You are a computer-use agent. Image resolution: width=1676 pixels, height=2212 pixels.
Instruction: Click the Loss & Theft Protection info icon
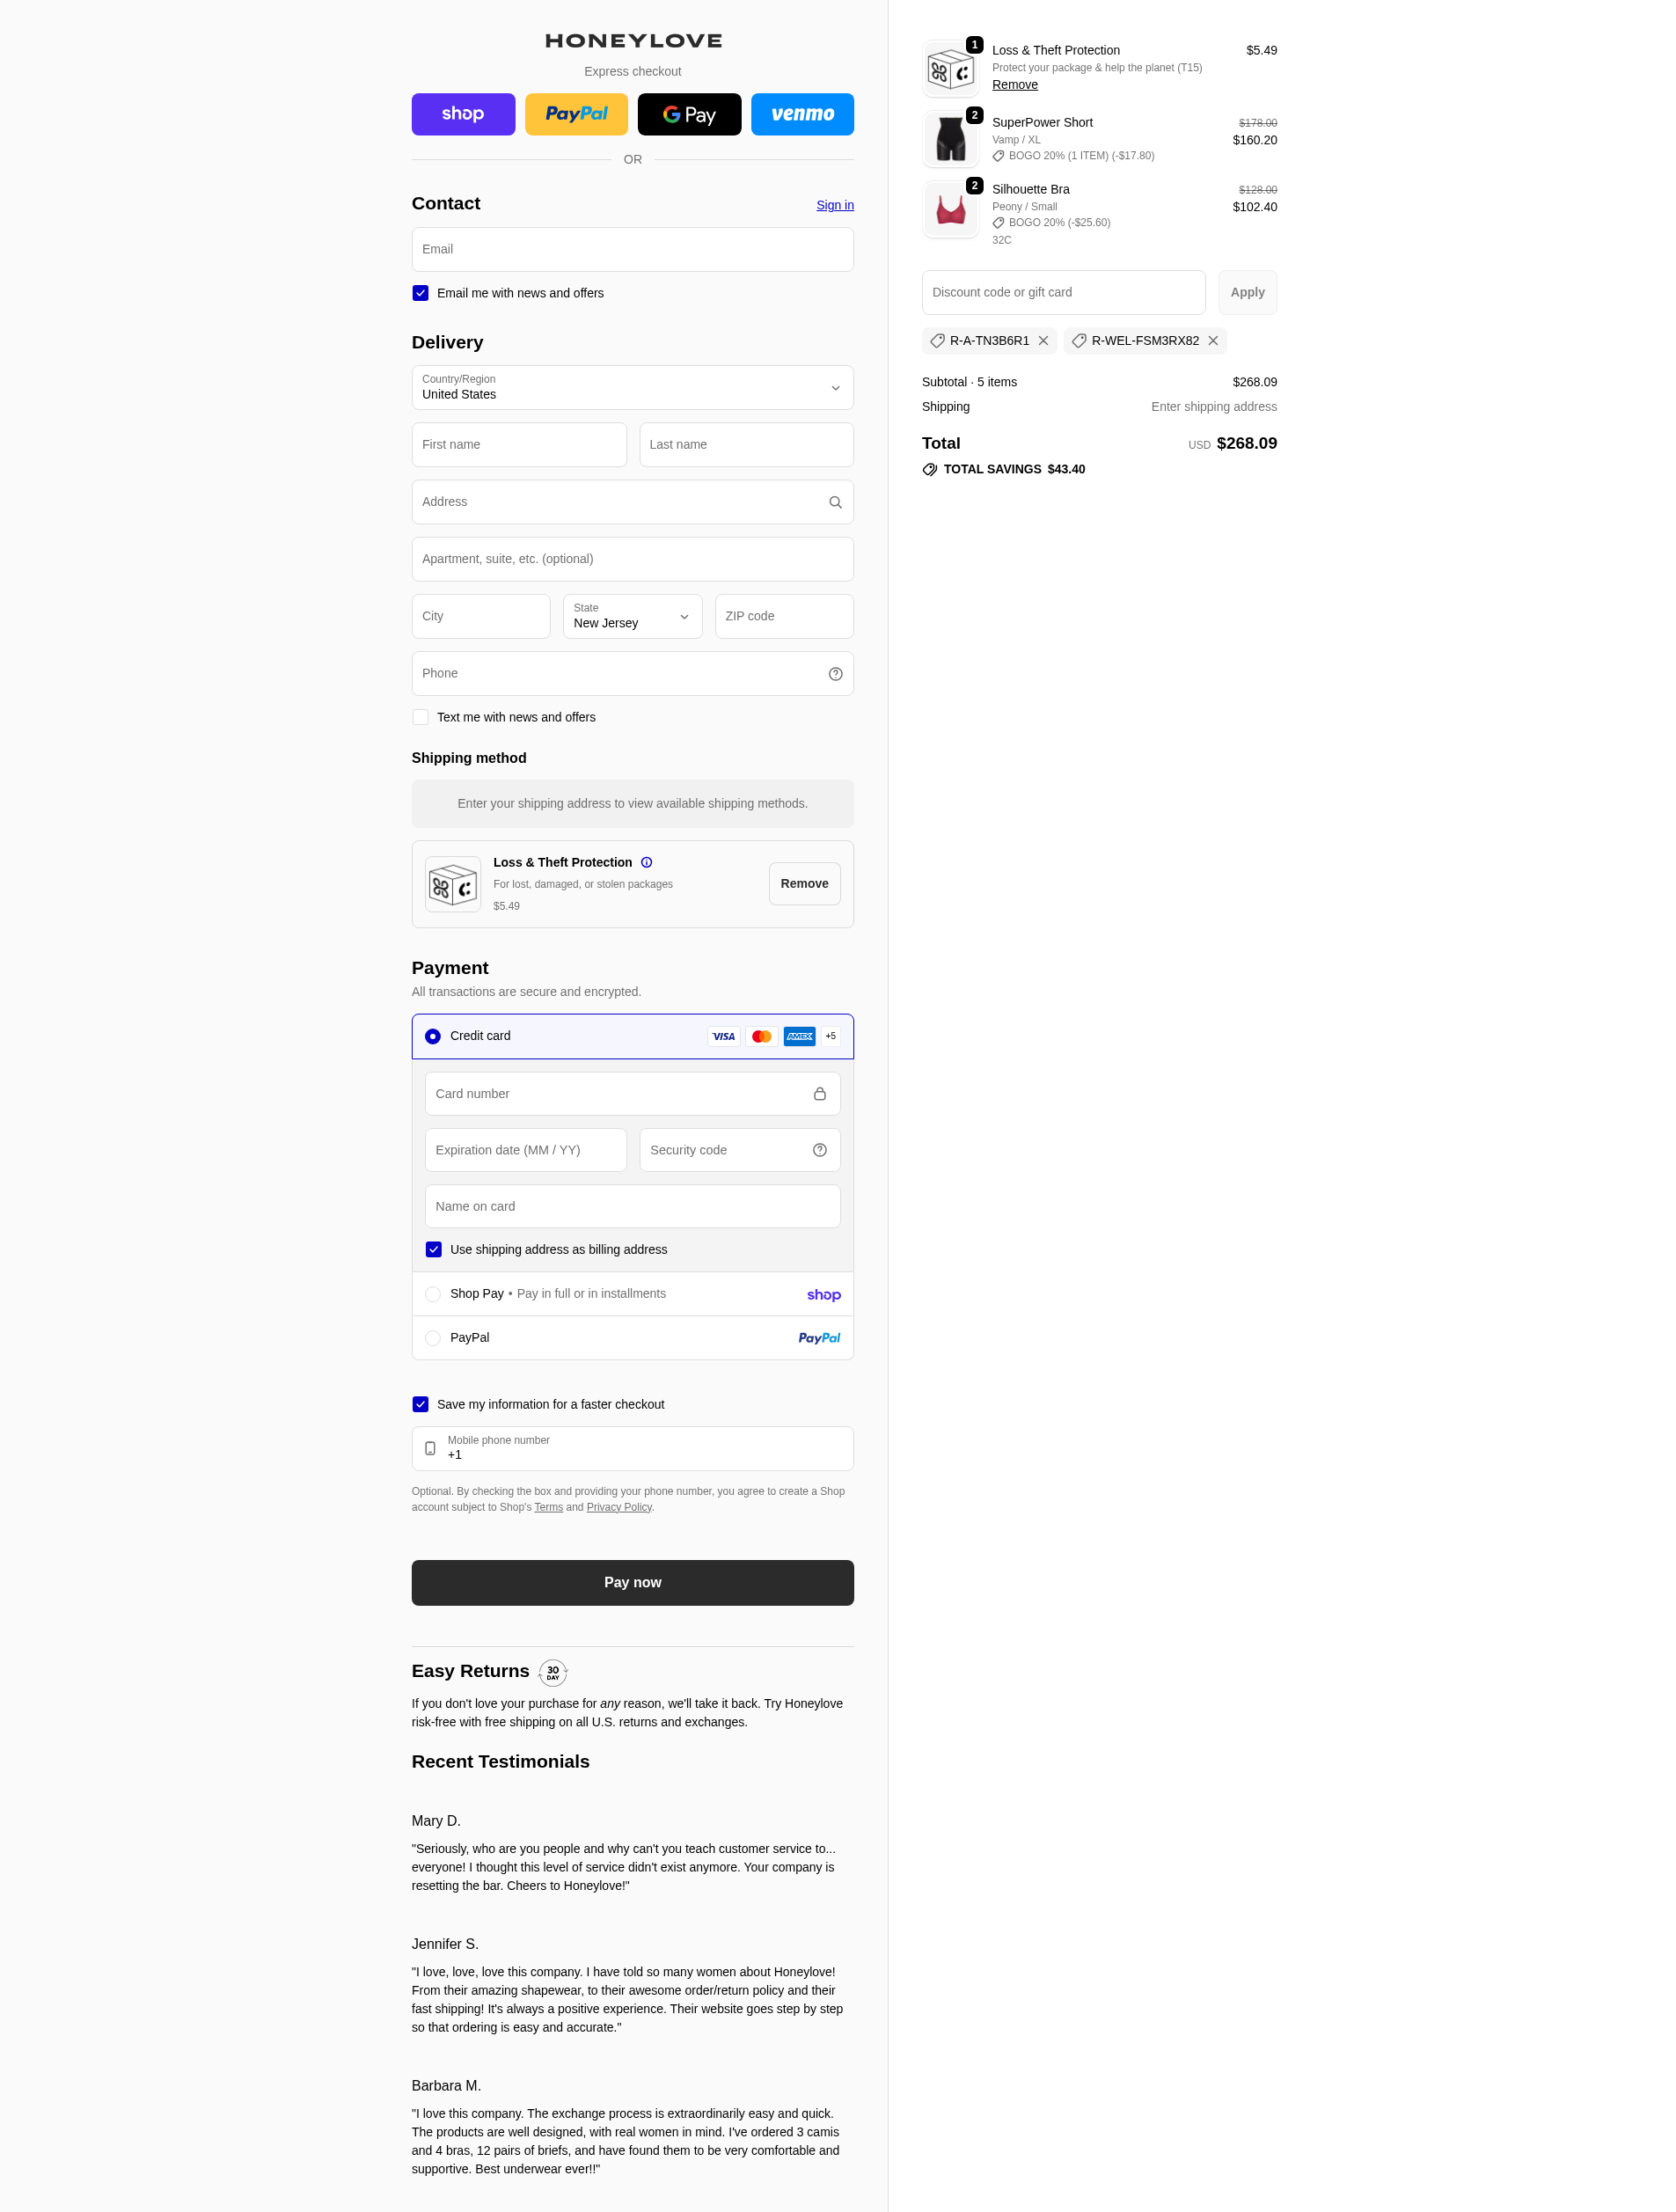pos(646,862)
